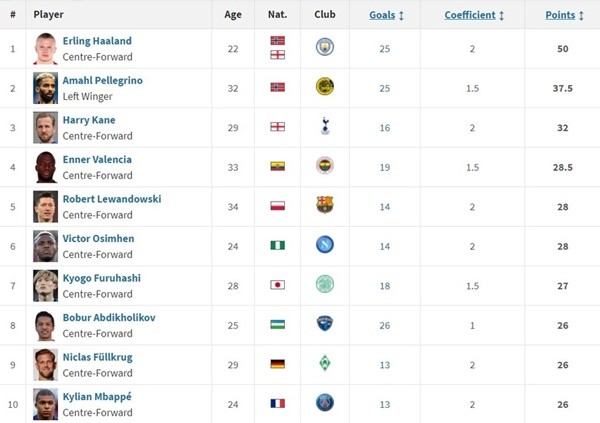Click Amahl Pellegrino's portrait thumbnail

click(45, 87)
